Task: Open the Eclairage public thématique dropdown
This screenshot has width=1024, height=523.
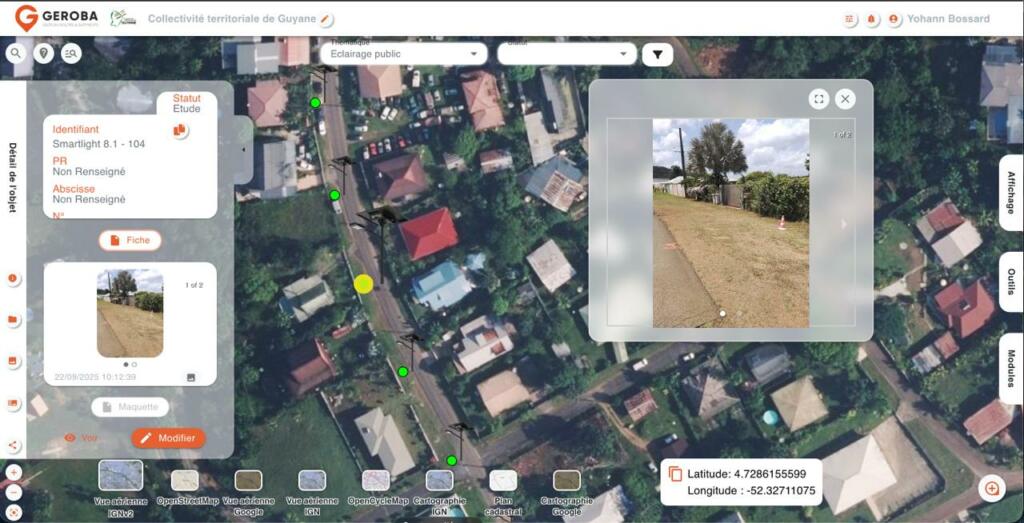Action: [403, 54]
